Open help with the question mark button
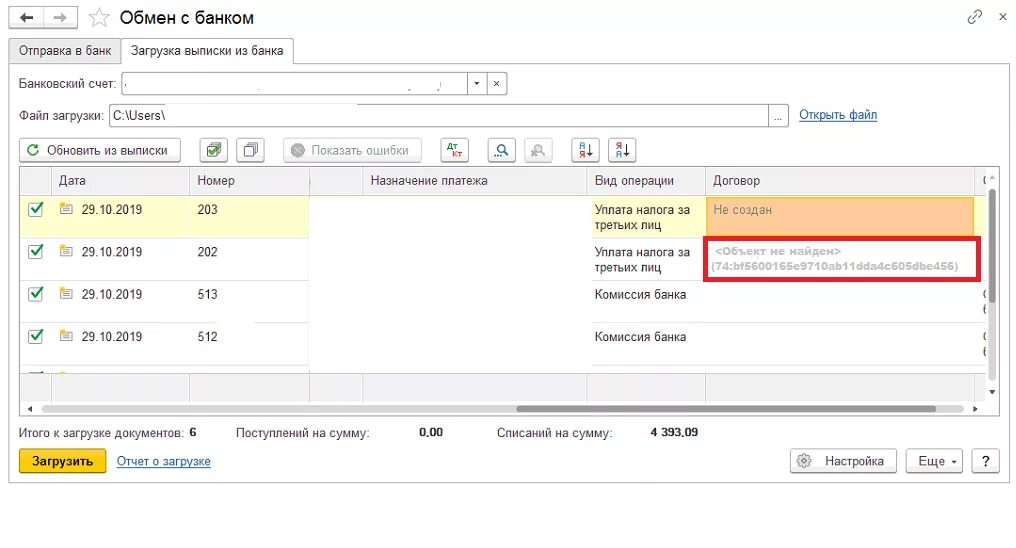Viewport: 1016px width, 548px height. [986, 461]
